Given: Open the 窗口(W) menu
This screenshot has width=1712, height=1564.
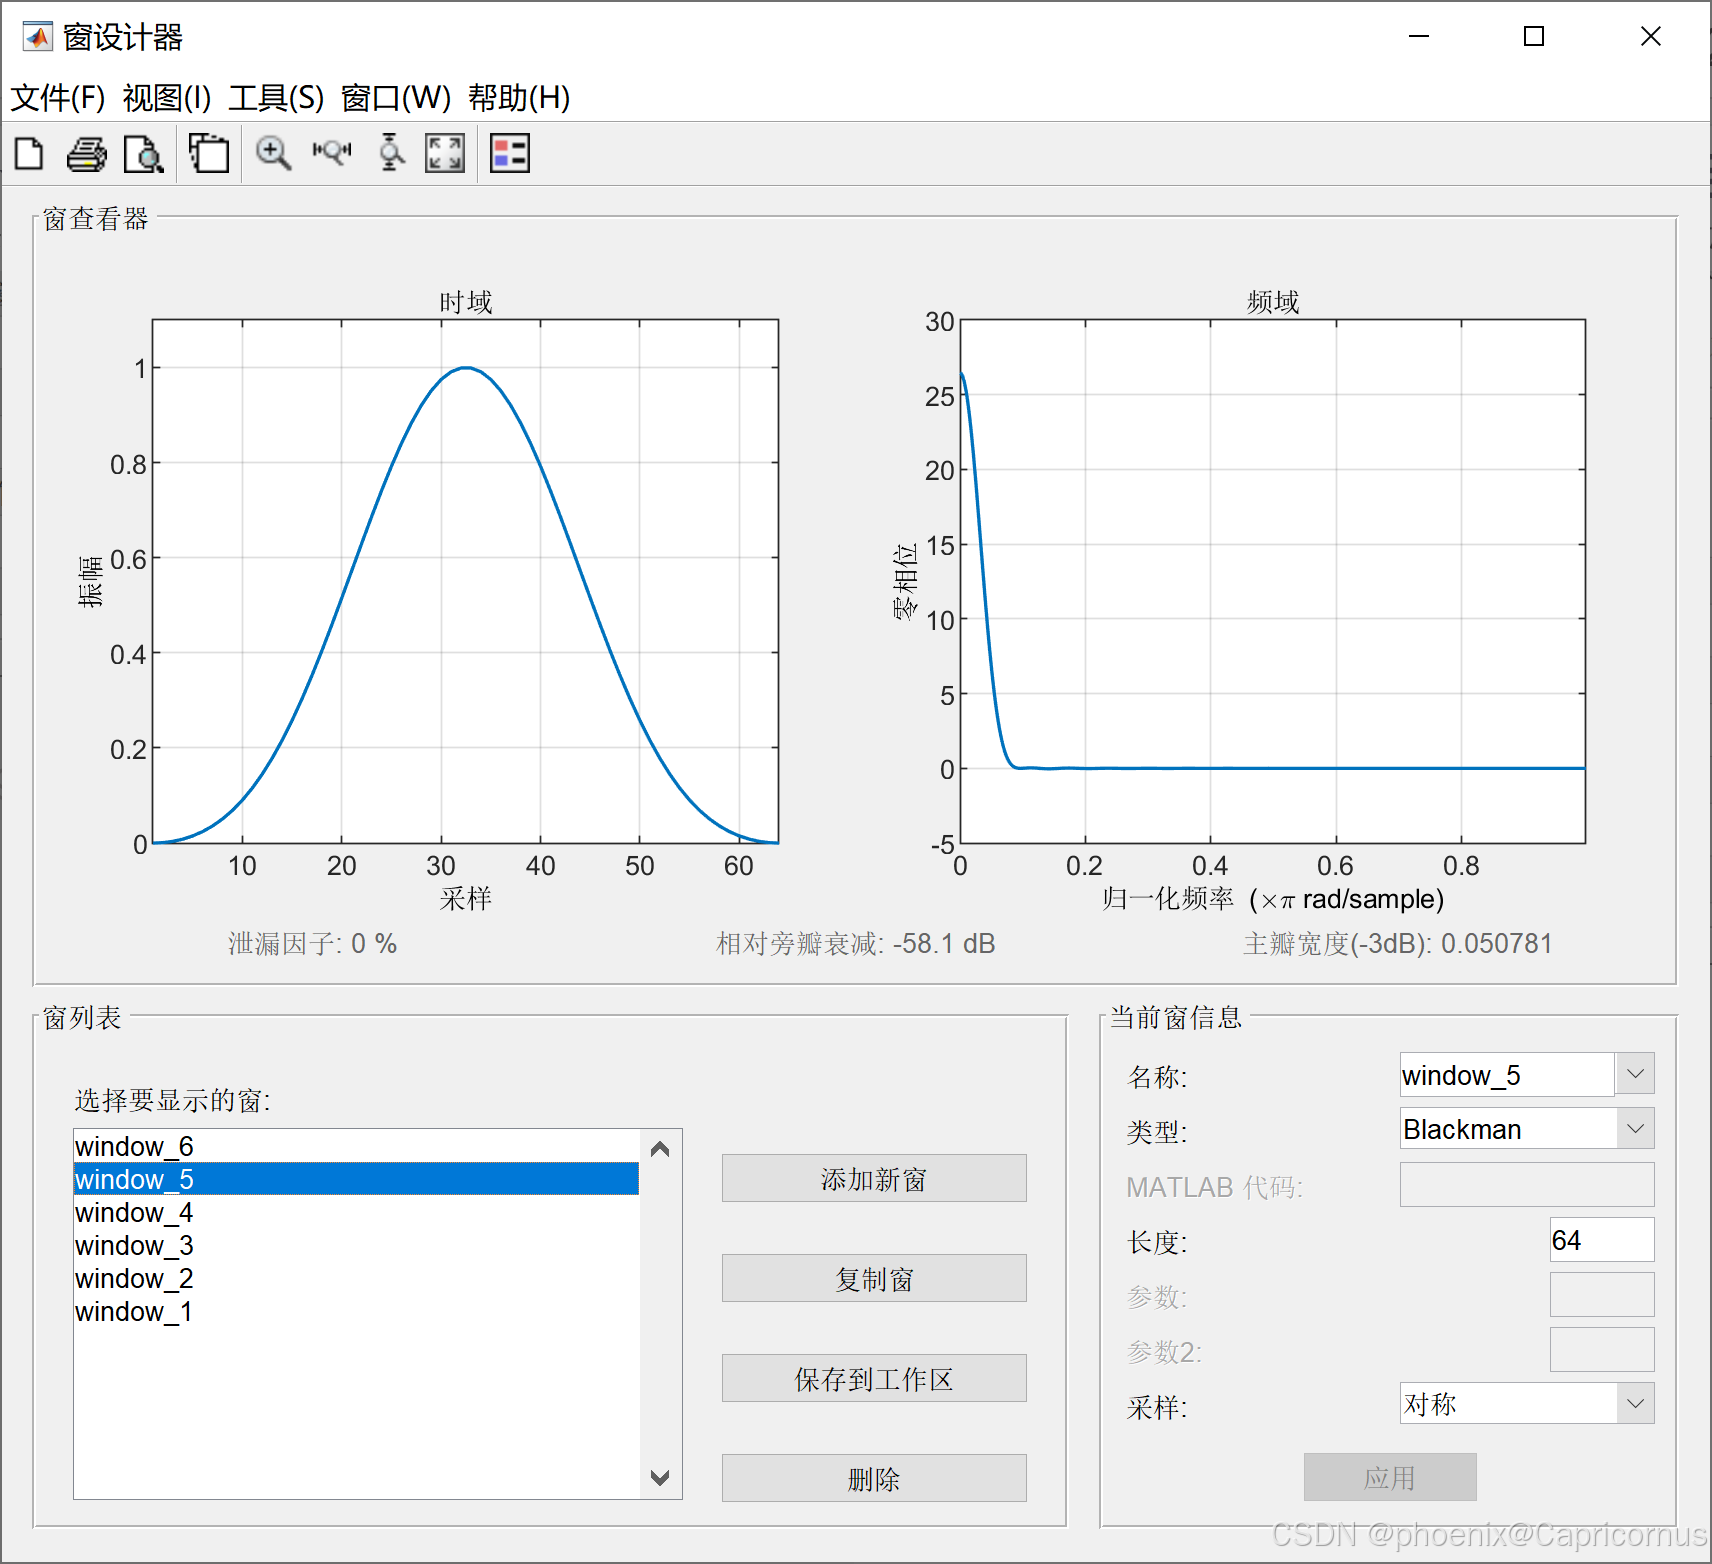Looking at the screenshot, I should pyautogui.click(x=396, y=98).
